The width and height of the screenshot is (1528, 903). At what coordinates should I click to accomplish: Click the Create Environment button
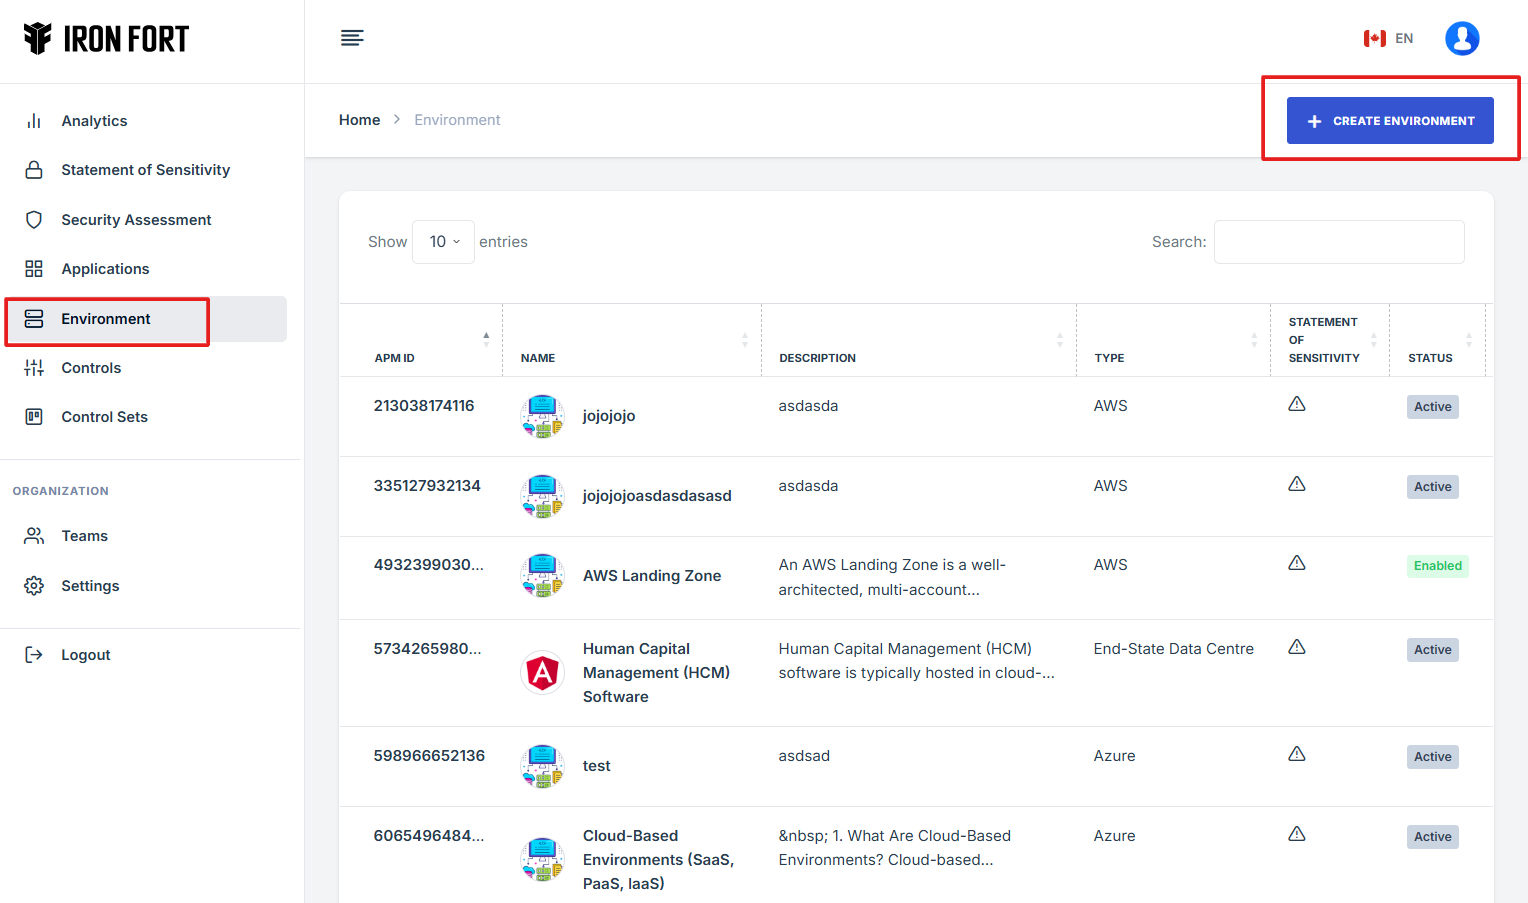click(1389, 121)
